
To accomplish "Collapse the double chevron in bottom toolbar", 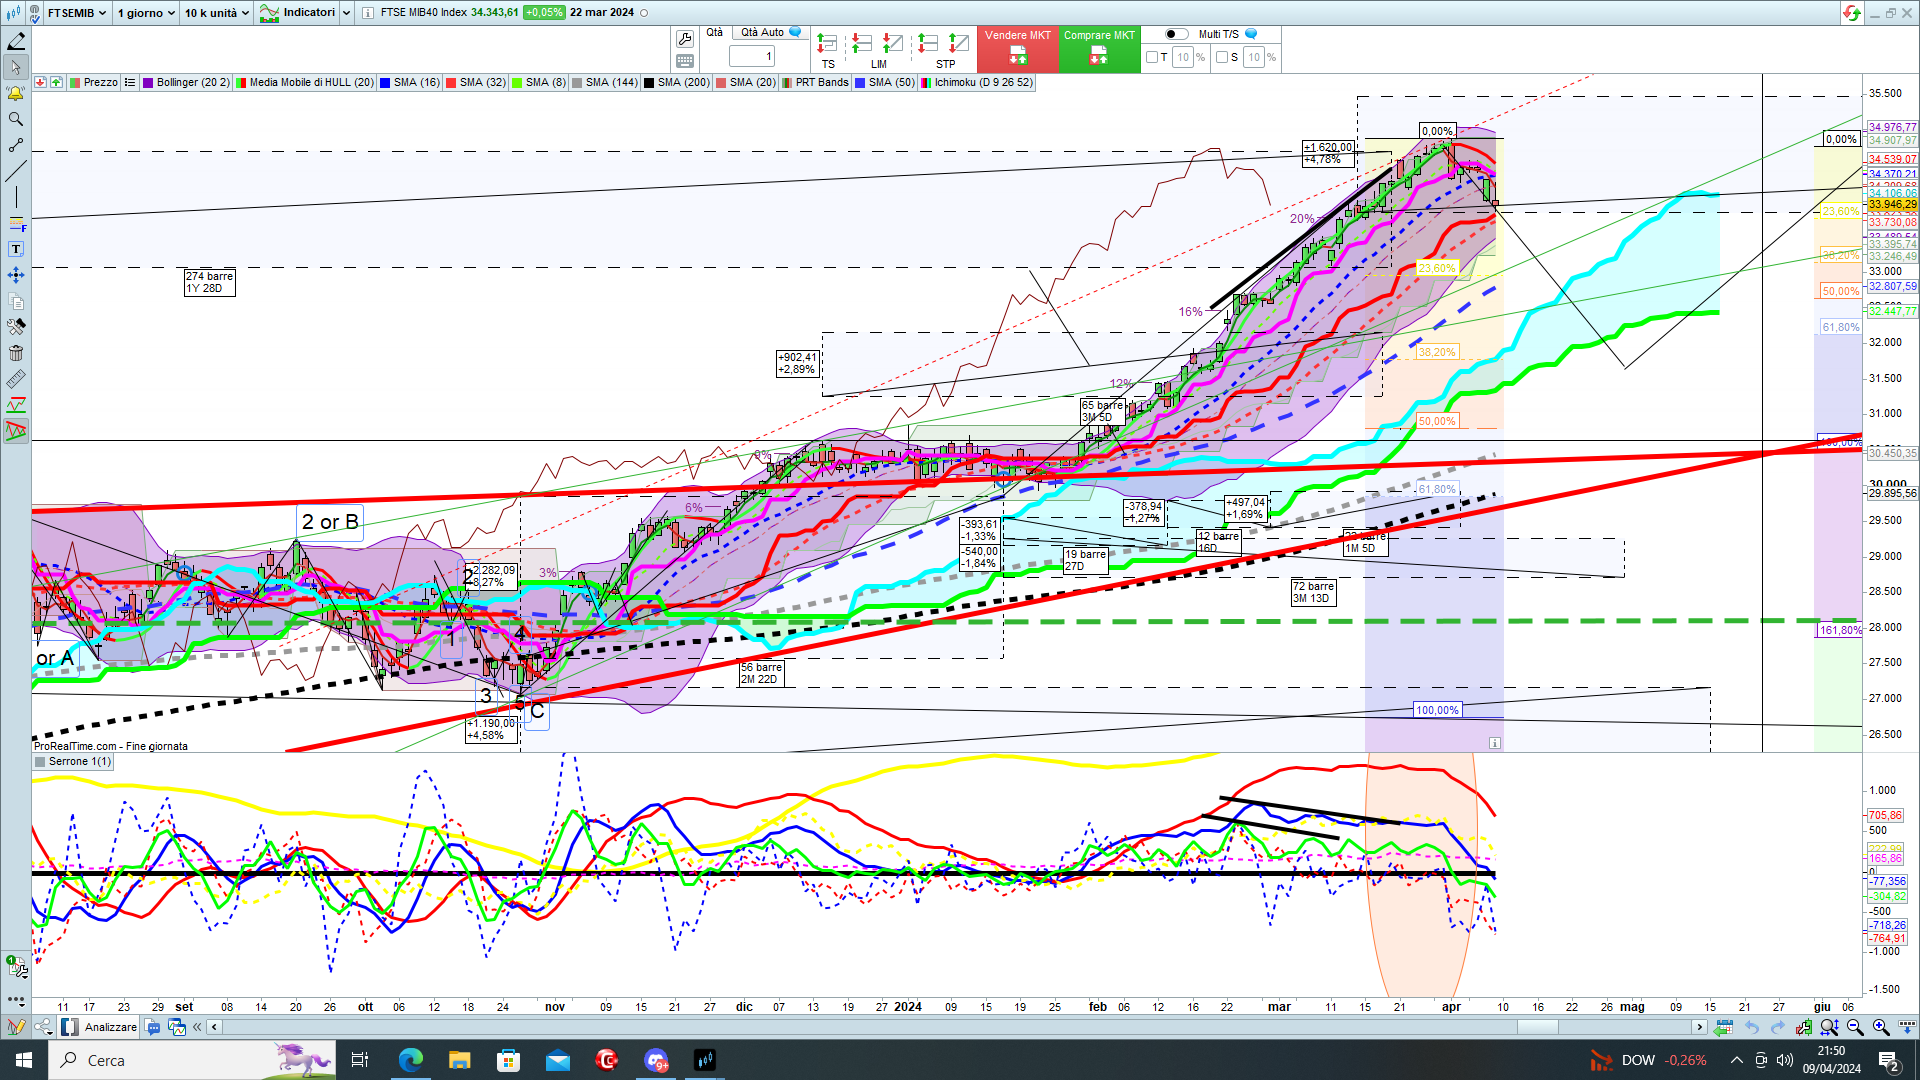I will point(197,1027).
